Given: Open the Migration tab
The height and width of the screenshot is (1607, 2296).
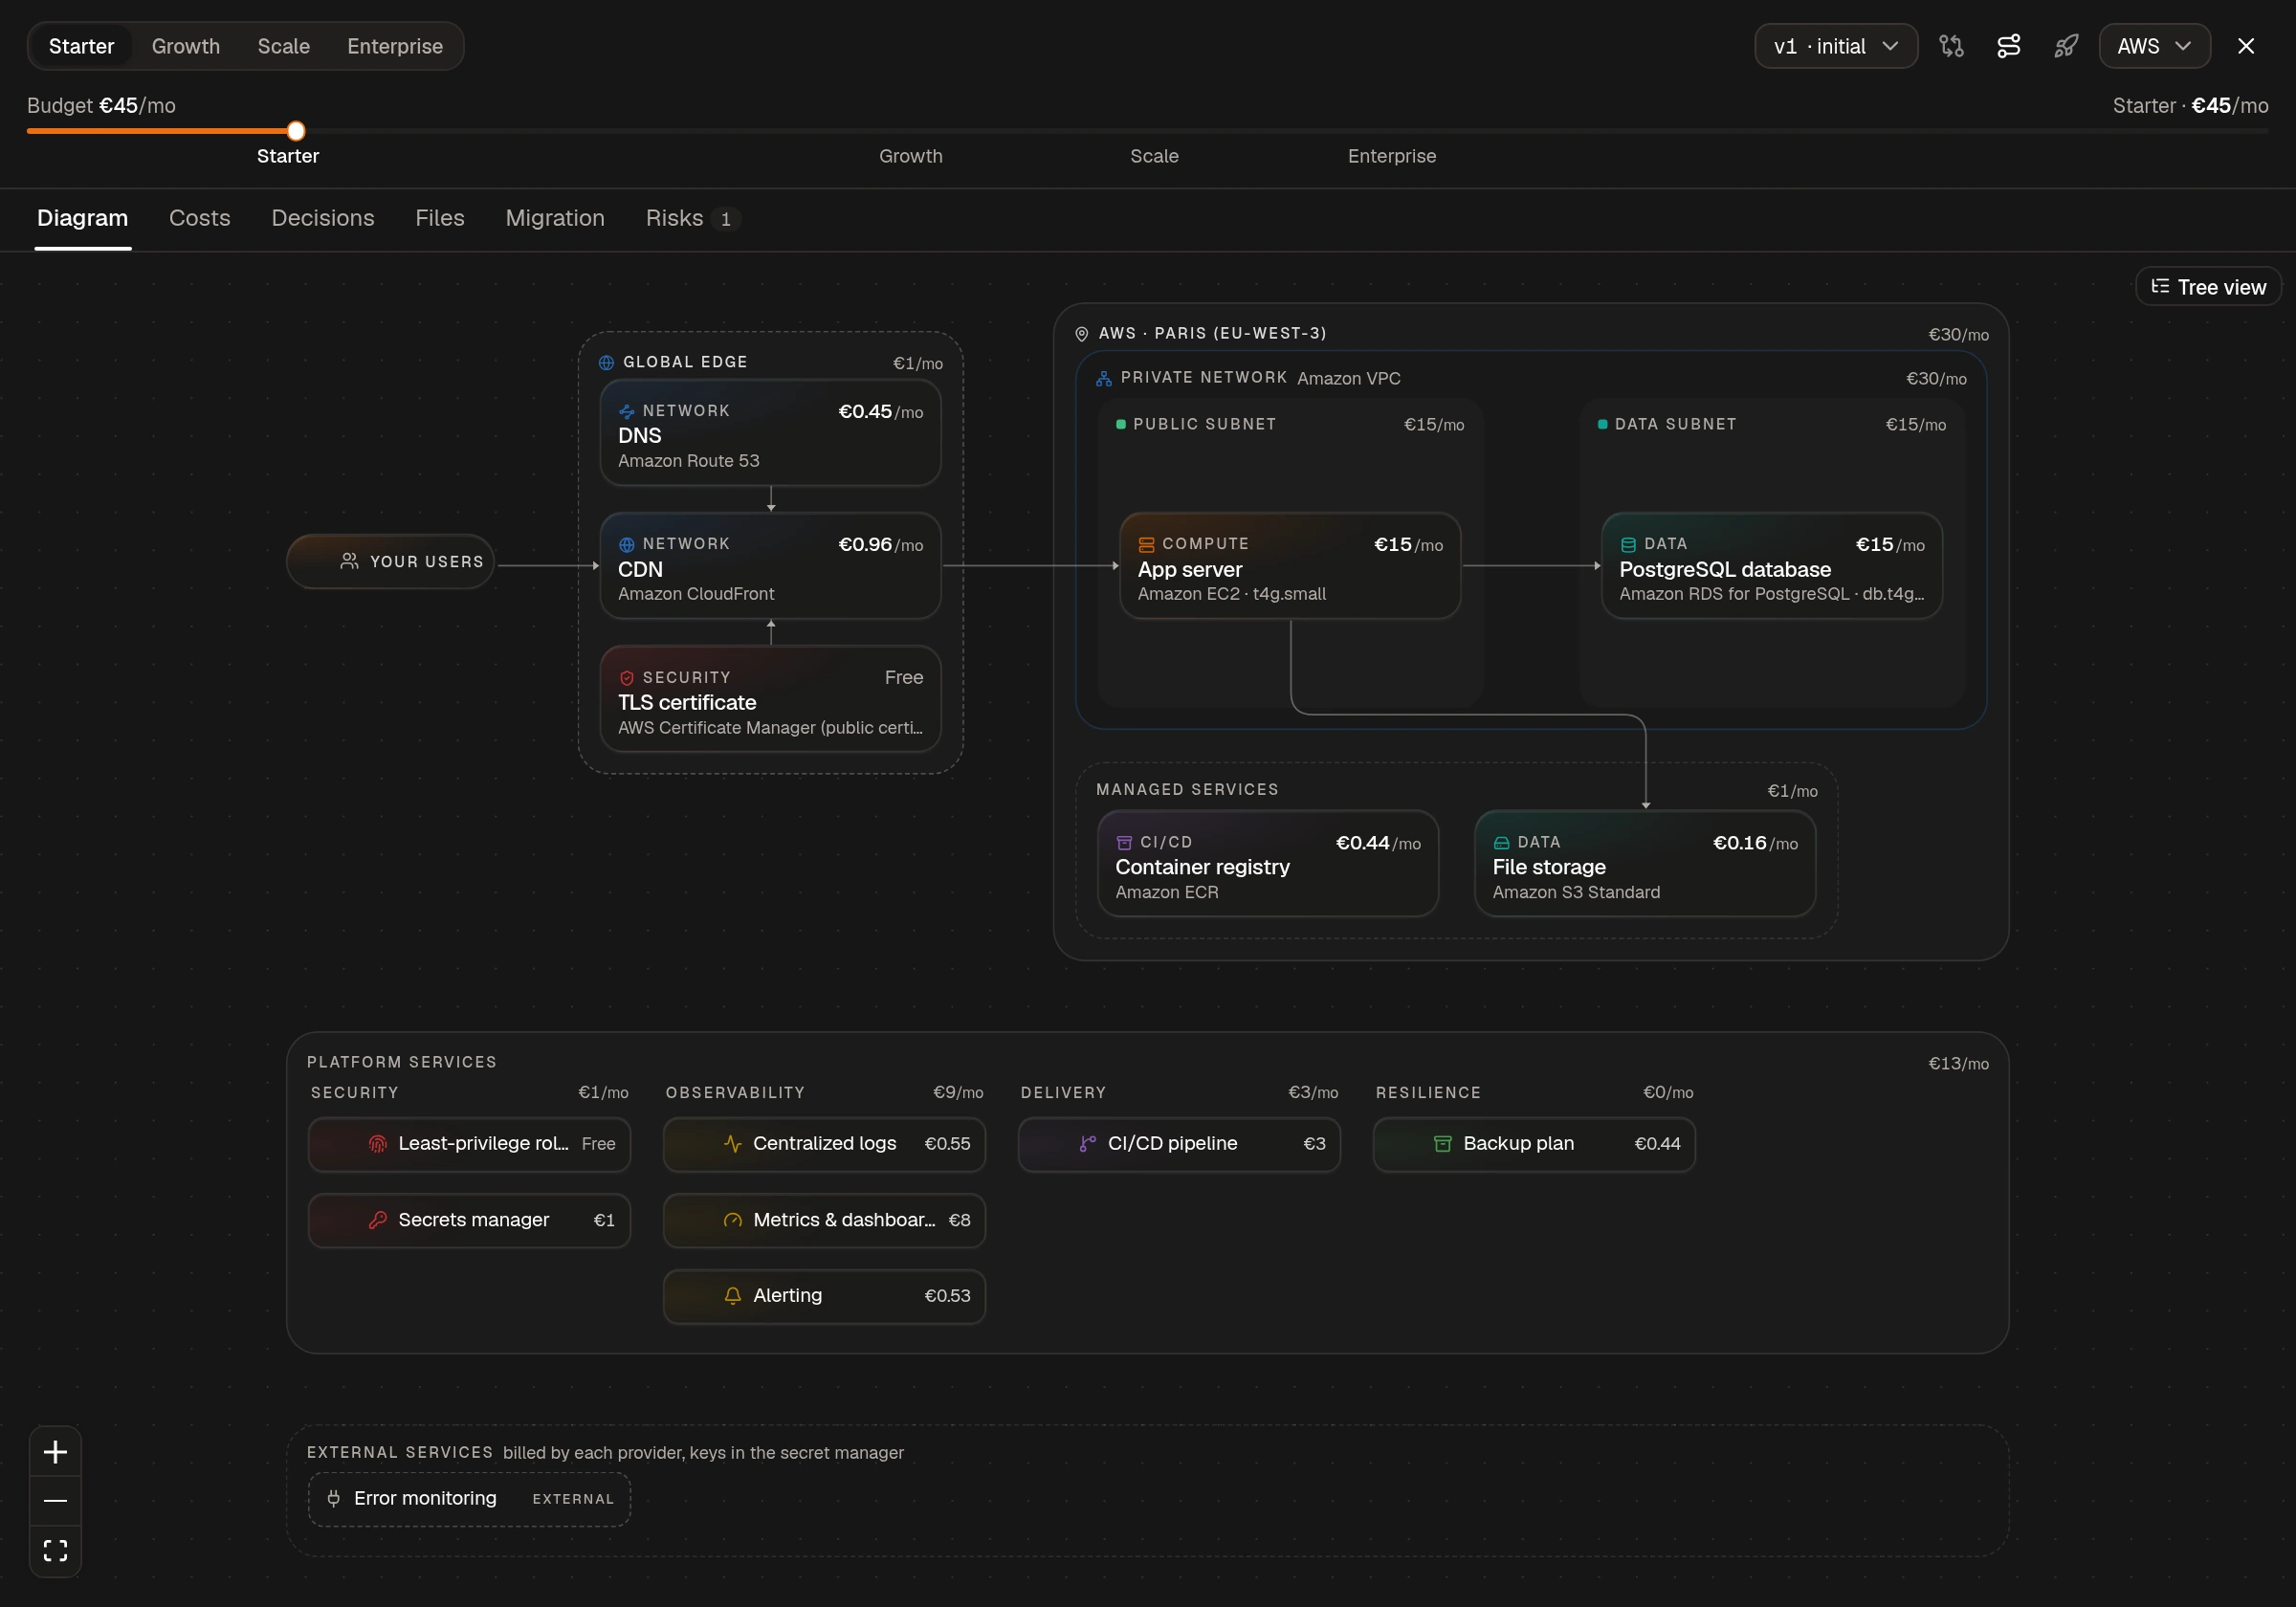Looking at the screenshot, I should (x=555, y=218).
